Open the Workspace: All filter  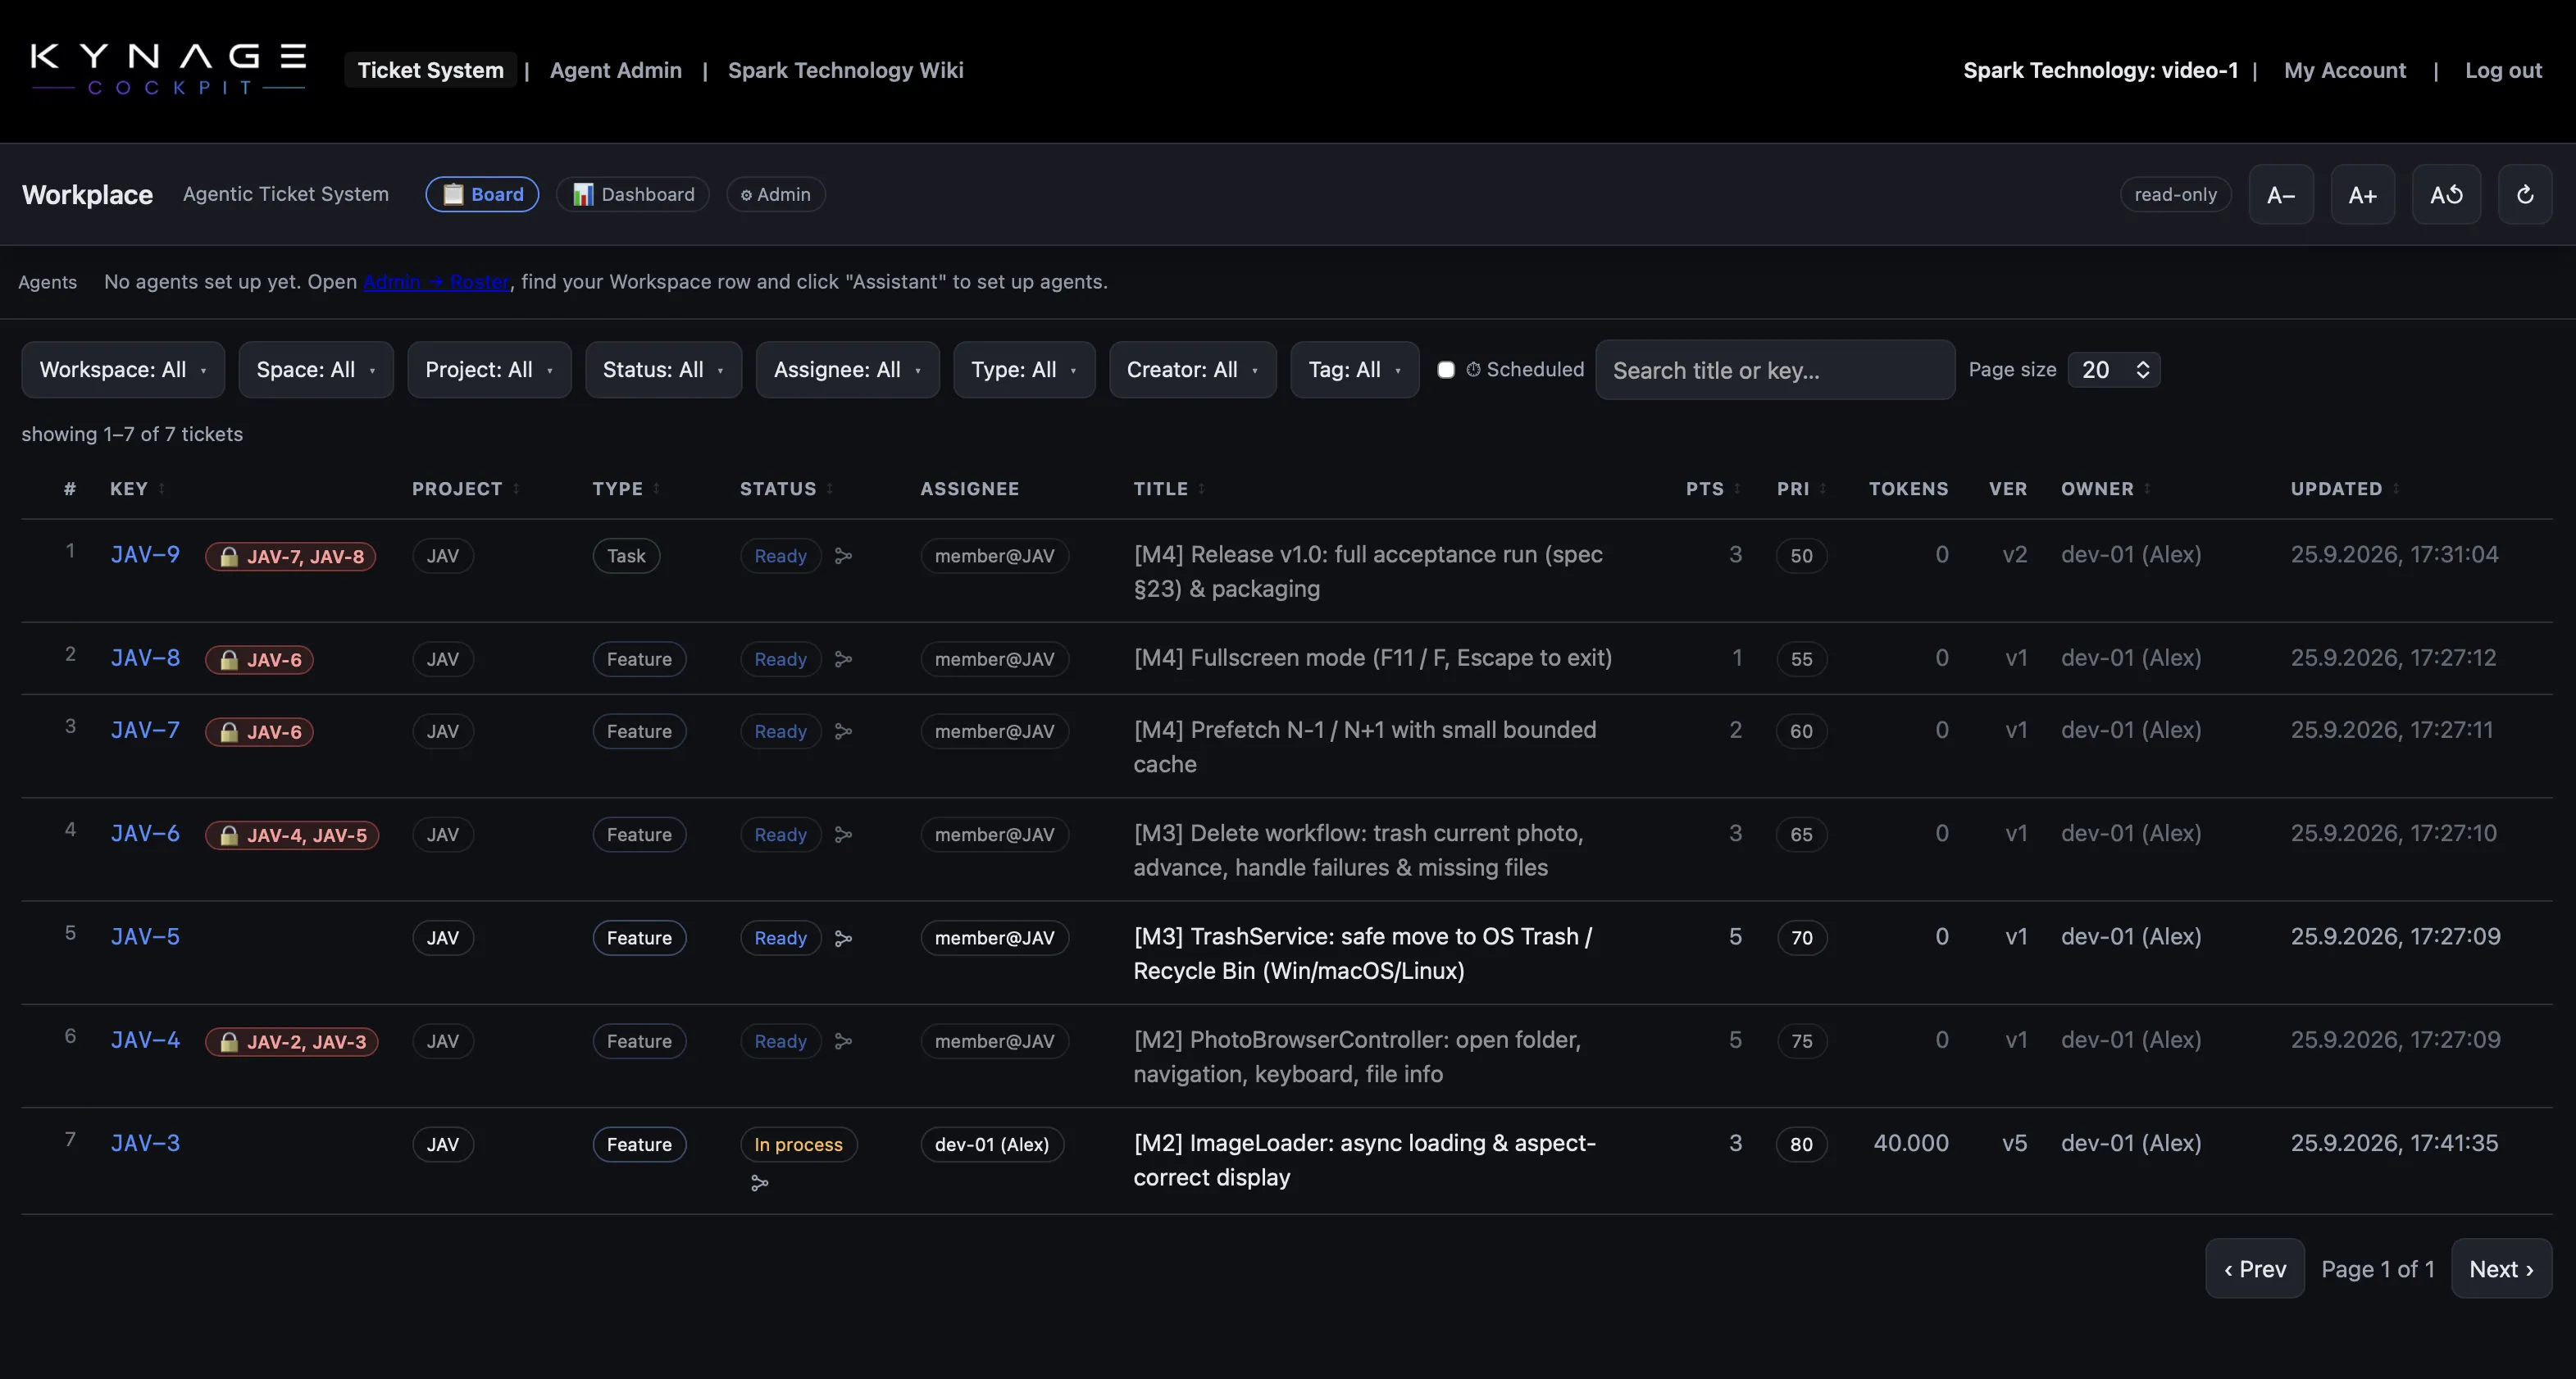123,370
